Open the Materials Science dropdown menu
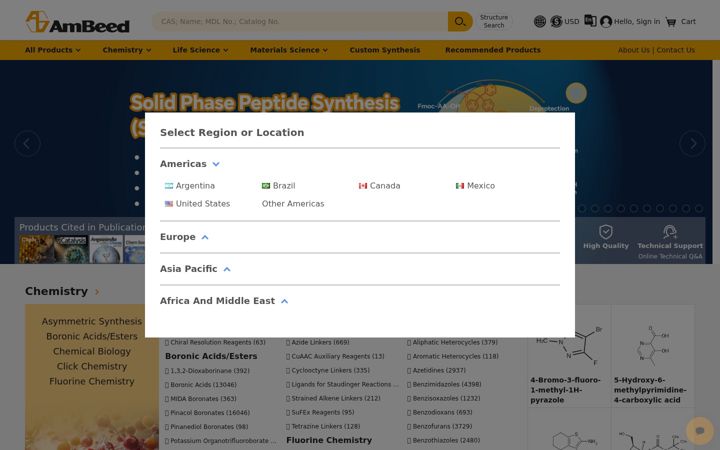 (289, 50)
